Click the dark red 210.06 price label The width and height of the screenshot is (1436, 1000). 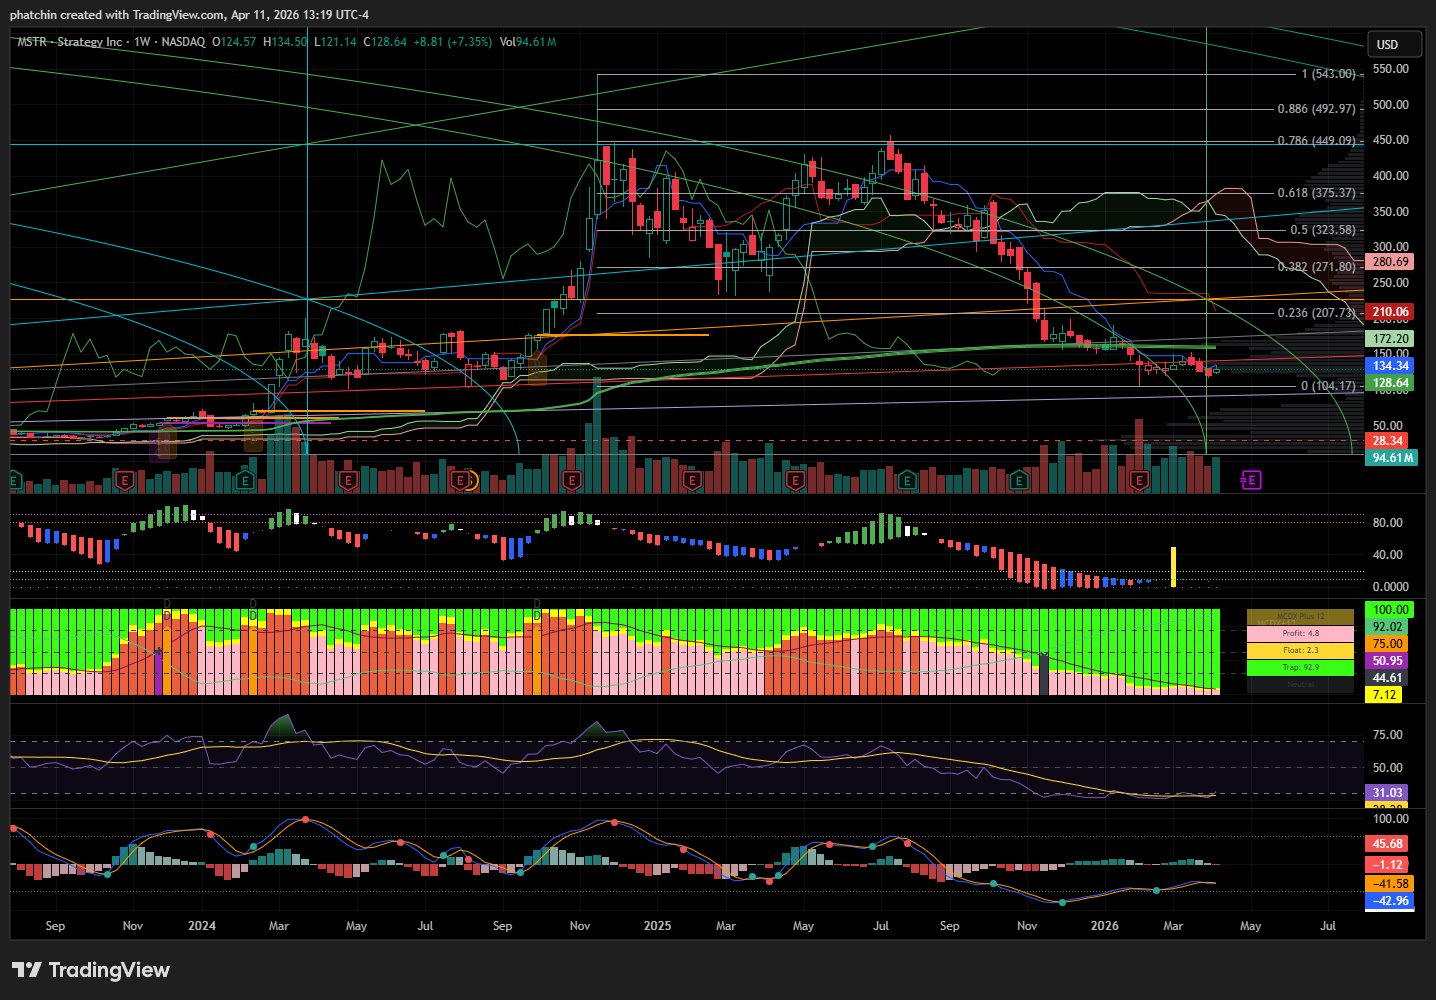[1390, 312]
